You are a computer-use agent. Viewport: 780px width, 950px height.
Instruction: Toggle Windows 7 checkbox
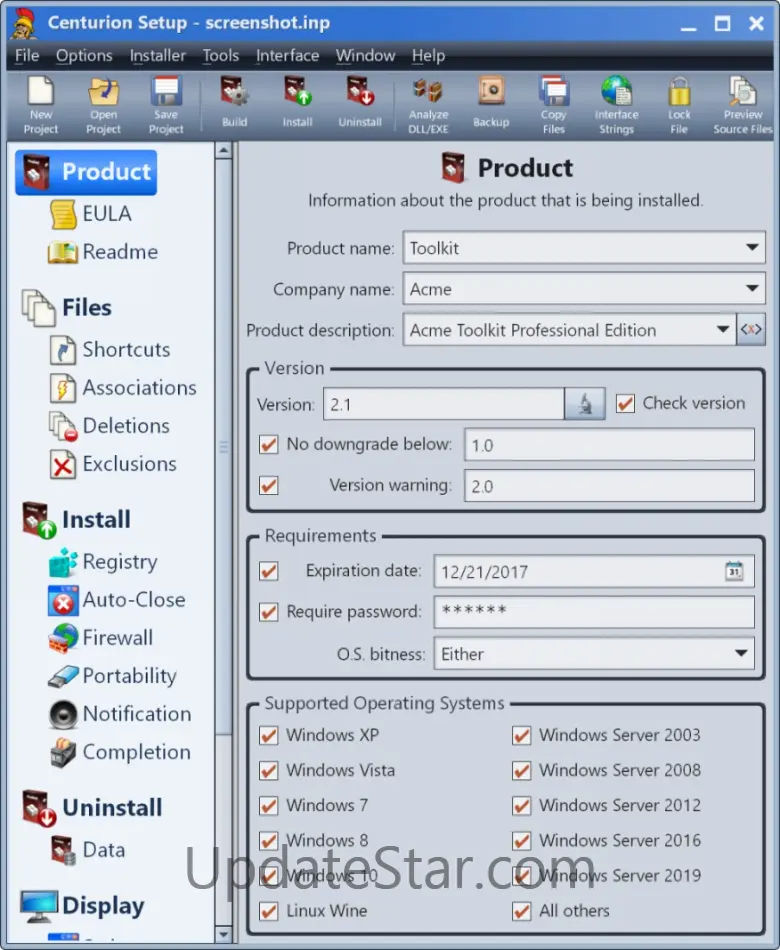[268, 806]
